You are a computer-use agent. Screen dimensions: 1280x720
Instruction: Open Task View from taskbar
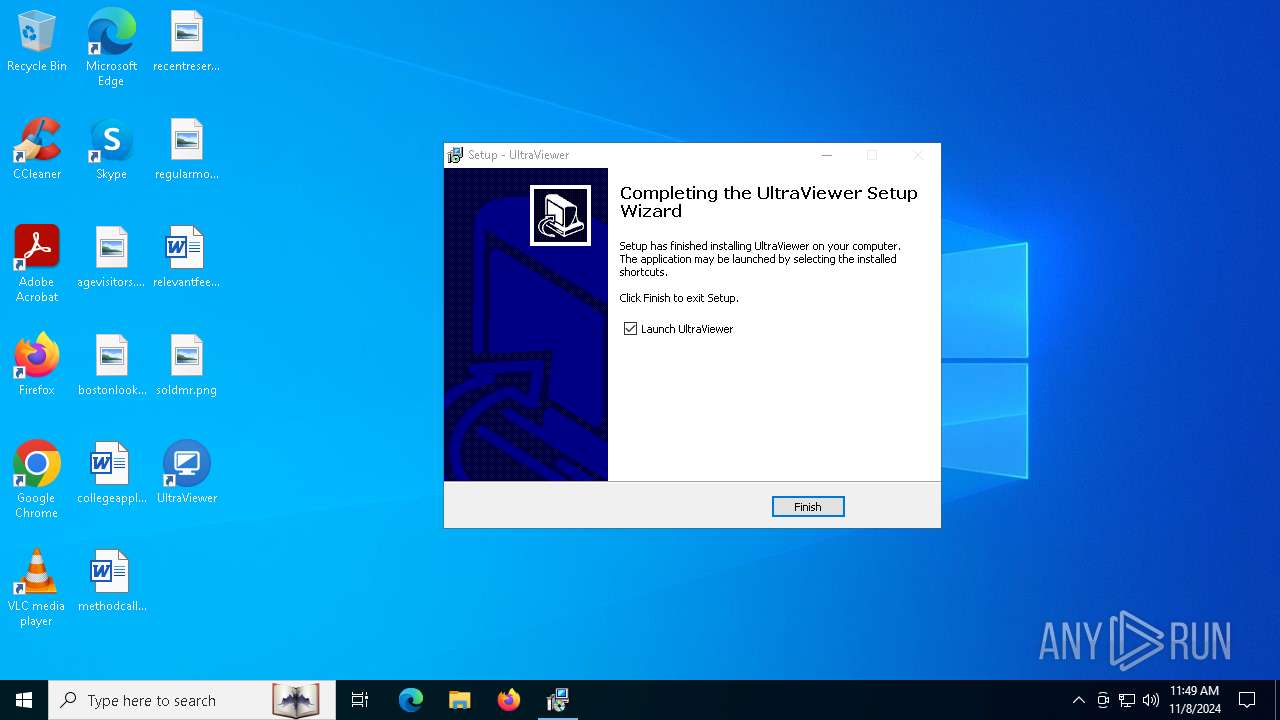(x=360, y=700)
